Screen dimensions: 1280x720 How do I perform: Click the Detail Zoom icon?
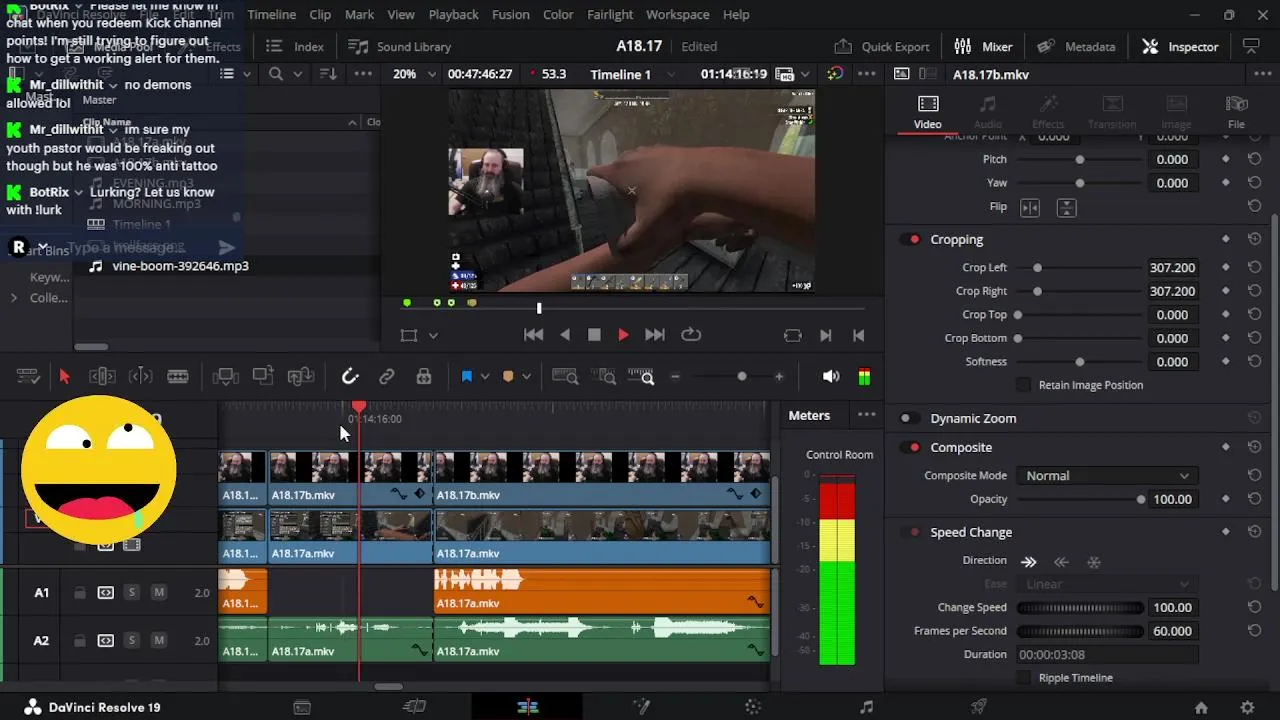pyautogui.click(x=604, y=377)
